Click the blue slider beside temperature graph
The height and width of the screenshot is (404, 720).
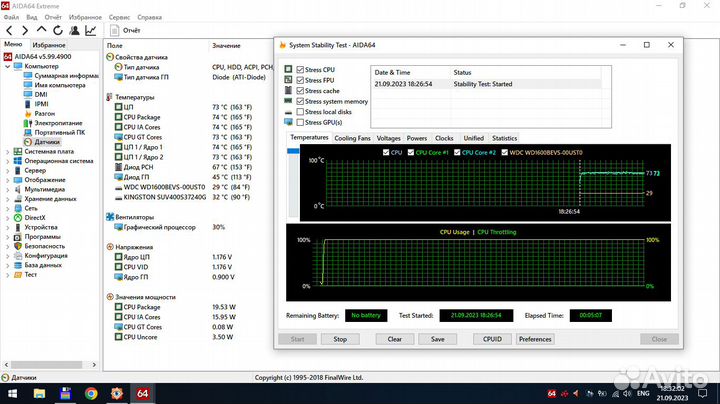click(x=293, y=151)
